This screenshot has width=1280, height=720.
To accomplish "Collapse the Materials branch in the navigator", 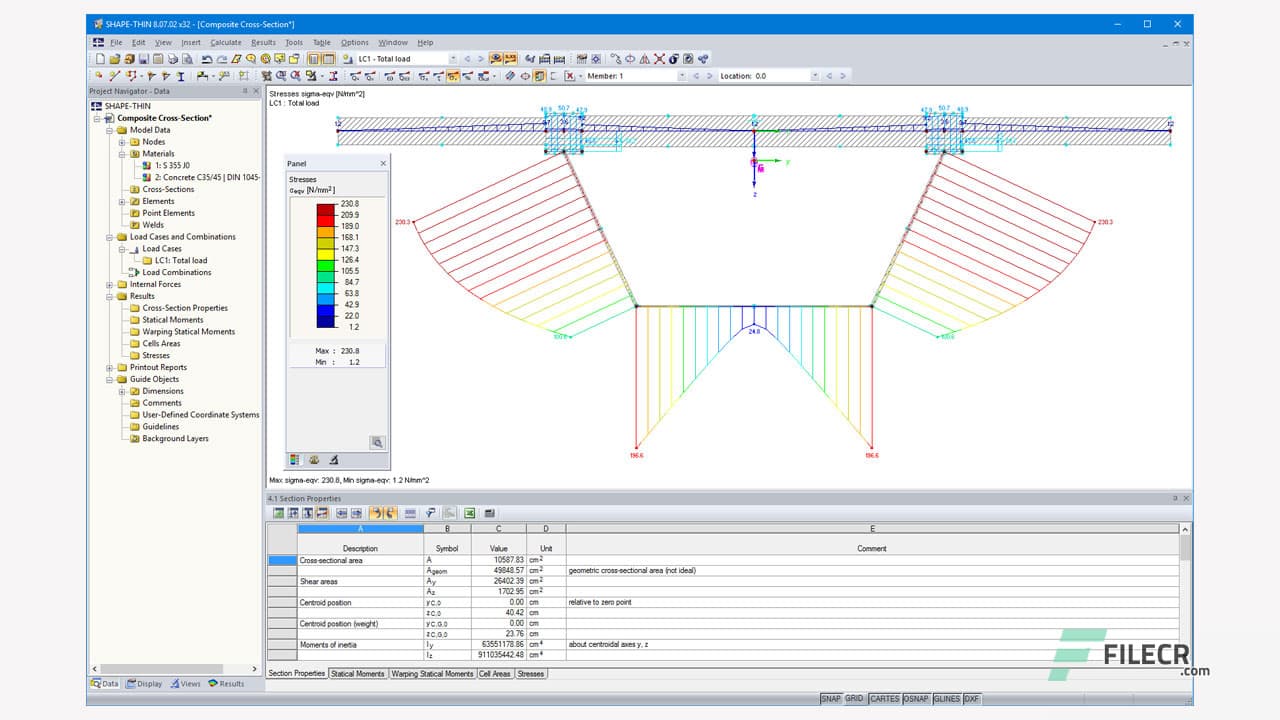I will coord(124,155).
